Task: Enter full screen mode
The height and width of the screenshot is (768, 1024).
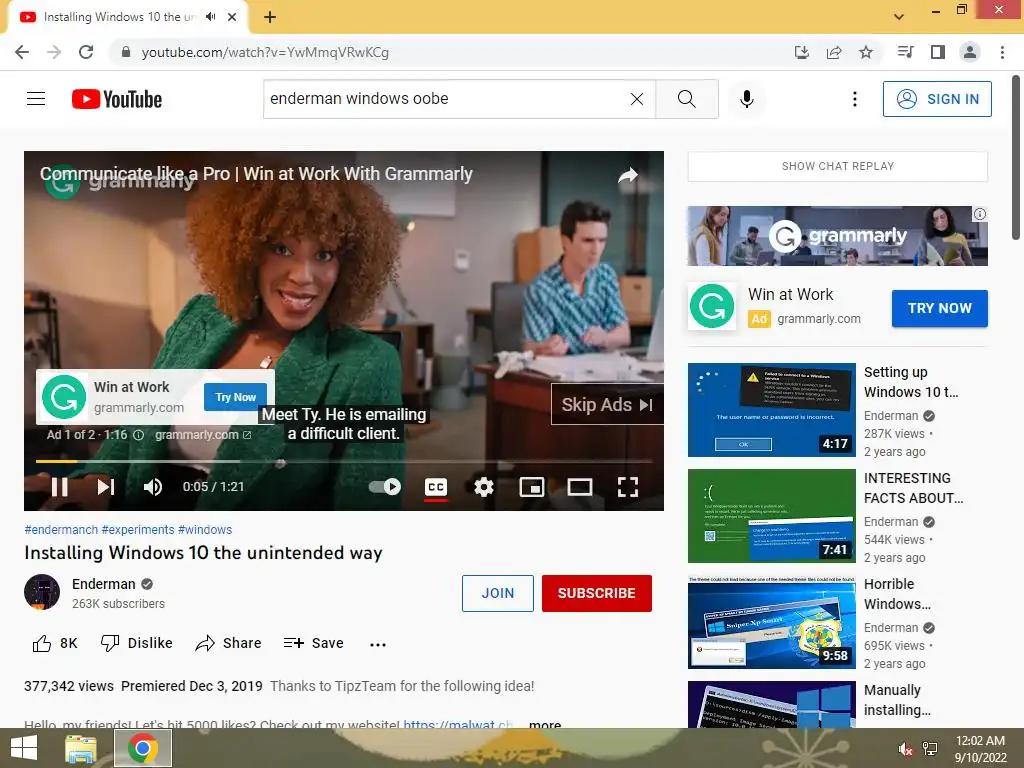Action: (628, 487)
